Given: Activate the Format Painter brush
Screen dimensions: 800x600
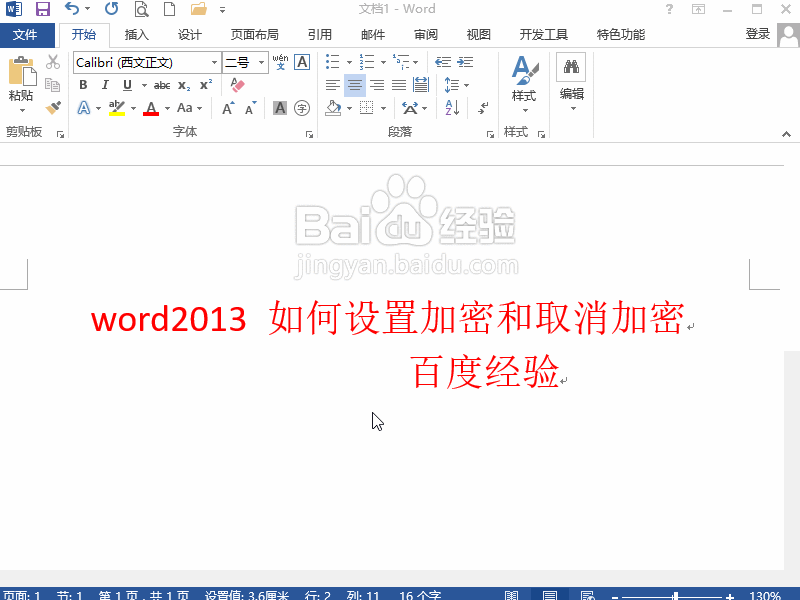Looking at the screenshot, I should [x=53, y=108].
